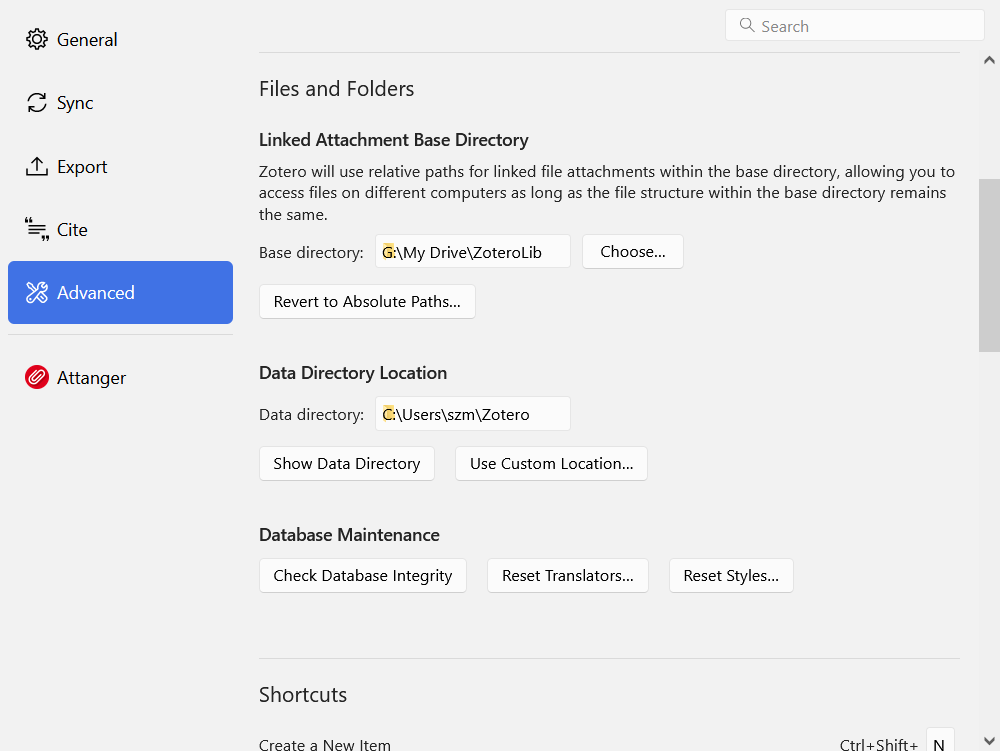The image size is (1000, 751).
Task: Click the Advanced tools icon
Action: (x=36, y=293)
